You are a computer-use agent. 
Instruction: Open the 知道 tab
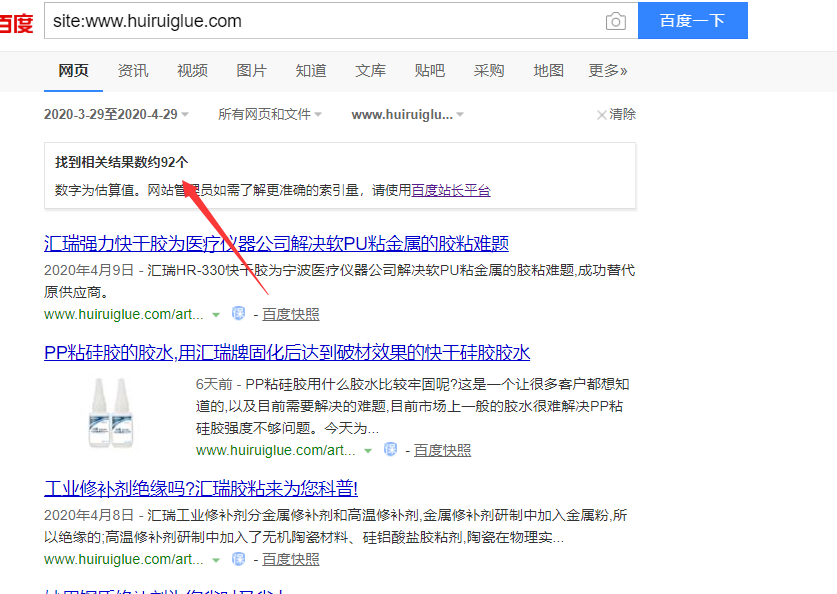(311, 70)
